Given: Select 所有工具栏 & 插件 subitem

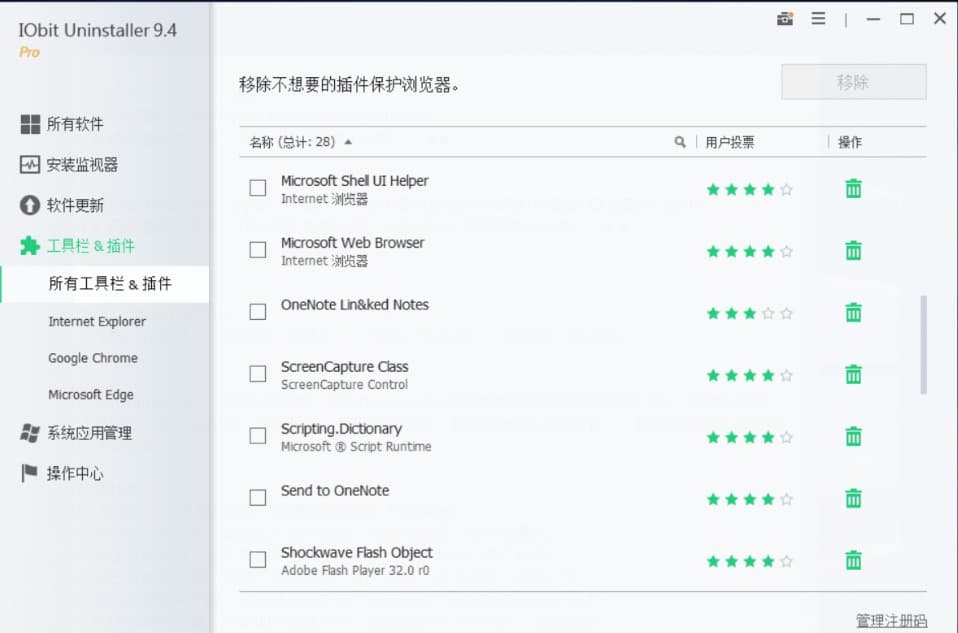Looking at the screenshot, I should (x=105, y=284).
